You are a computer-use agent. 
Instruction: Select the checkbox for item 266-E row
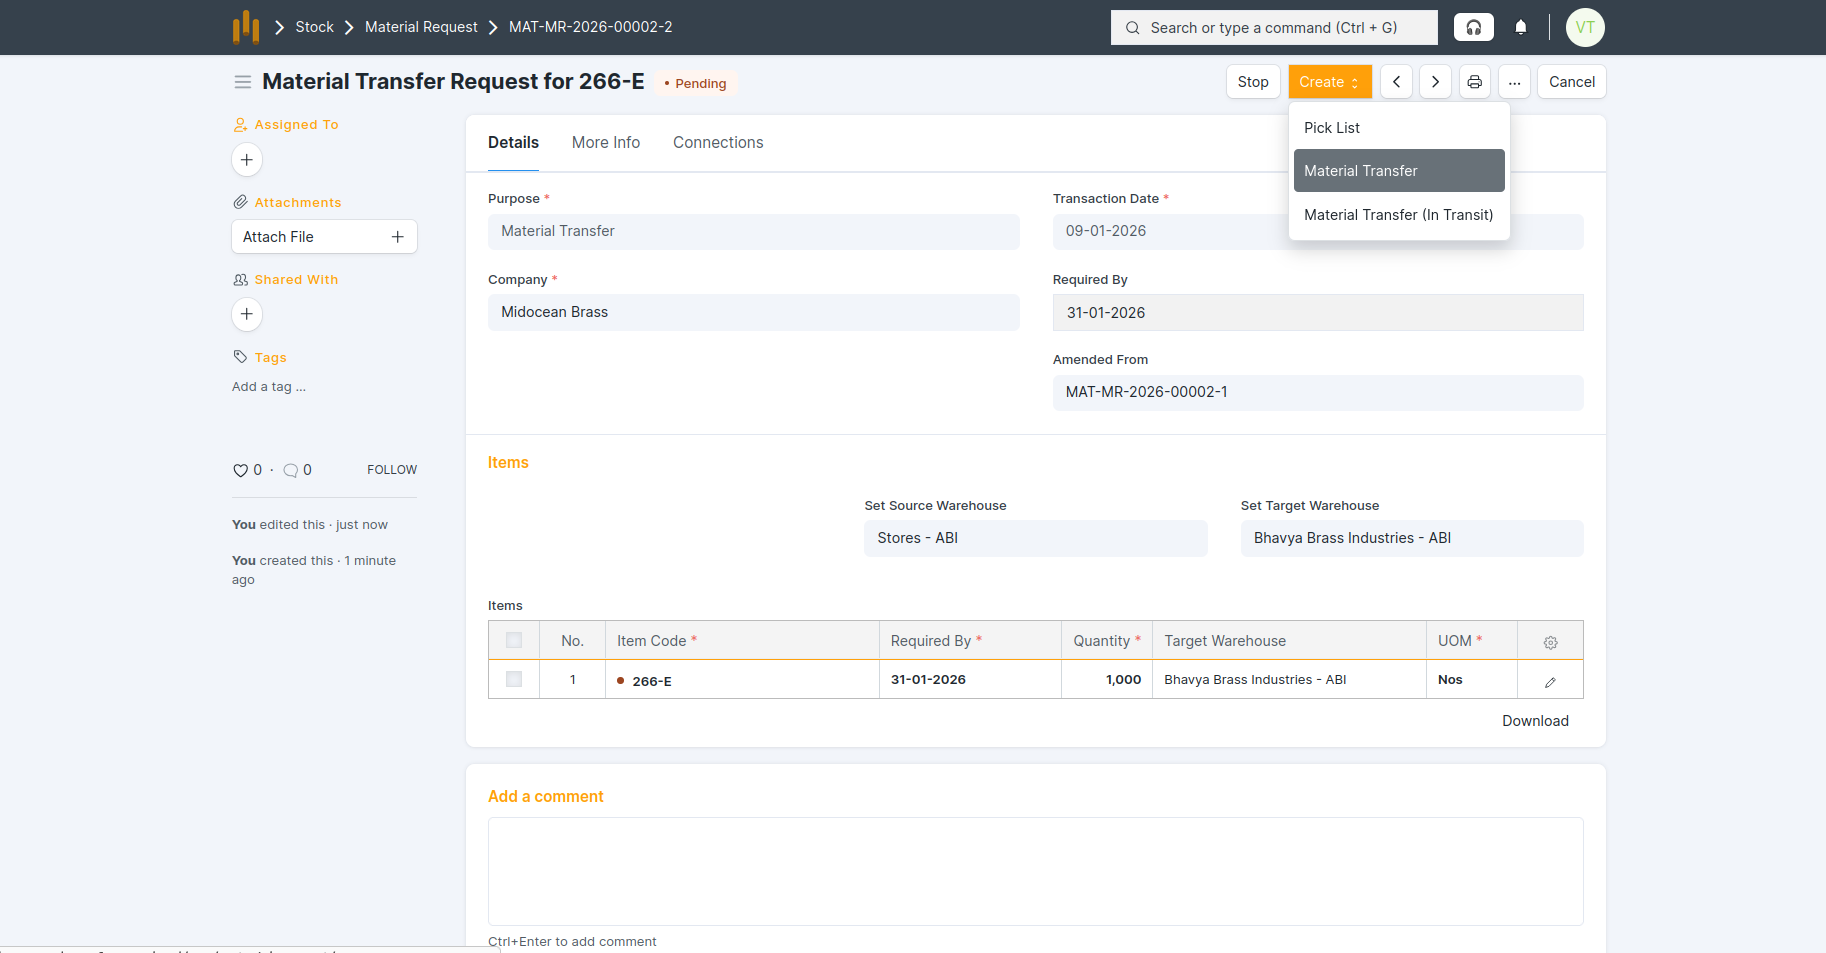pos(514,680)
